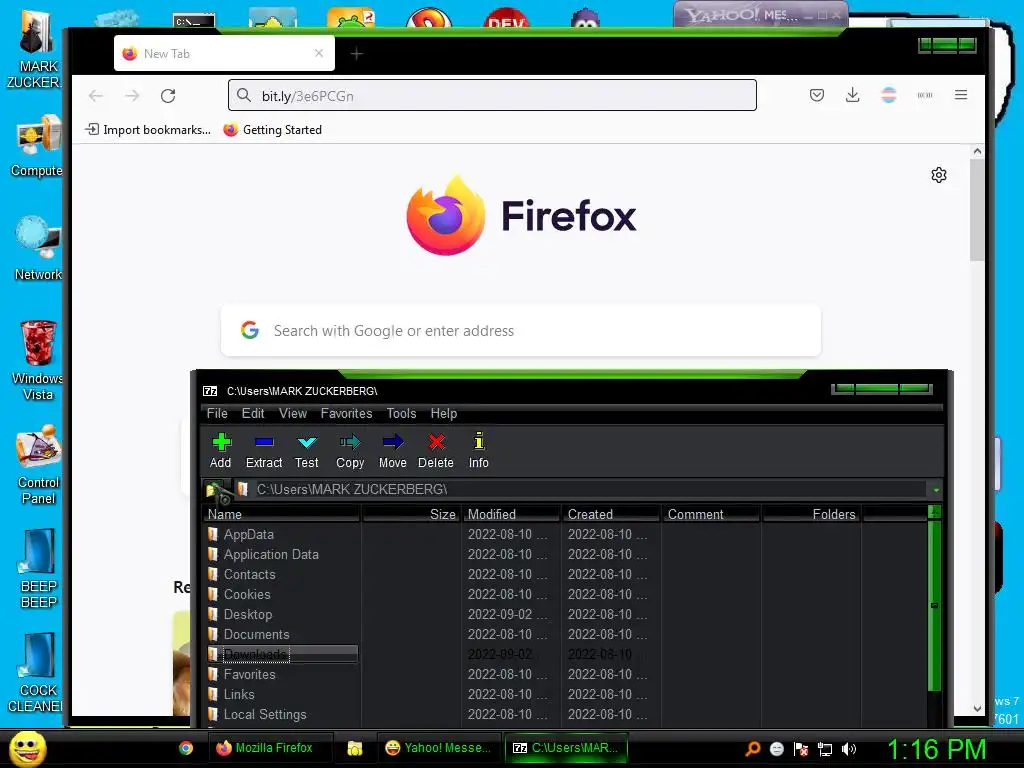Open the Favorites menu in 7-Zip
The image size is (1024, 768).
346,413
